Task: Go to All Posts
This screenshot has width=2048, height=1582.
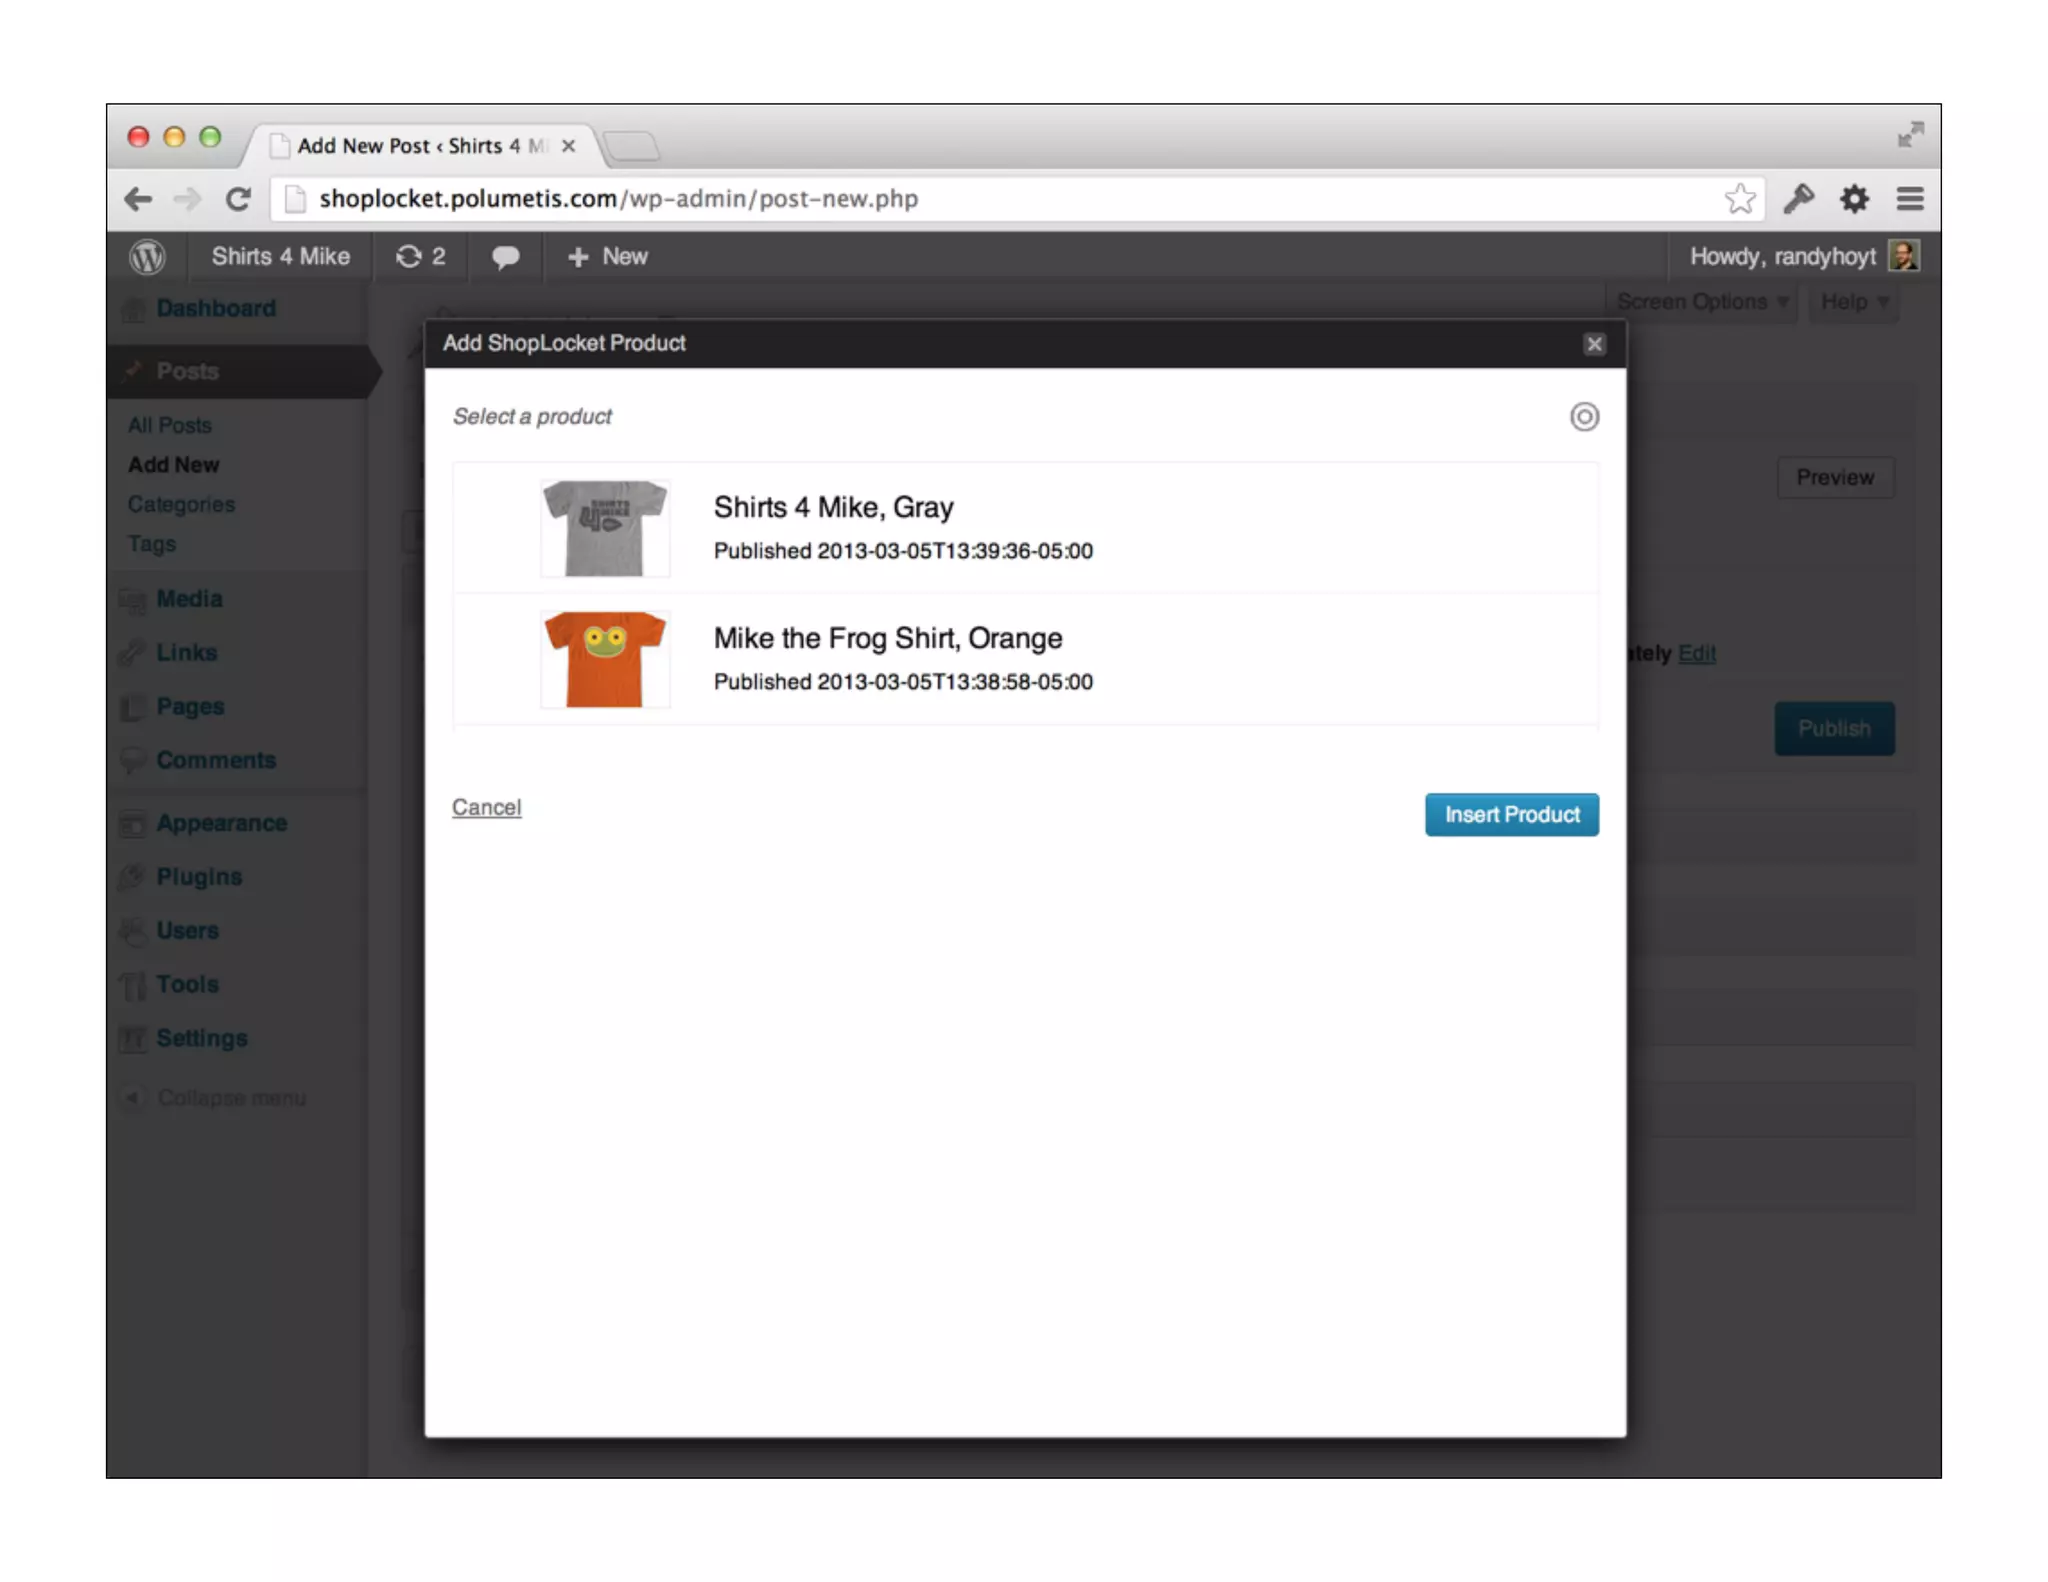Action: click(169, 425)
